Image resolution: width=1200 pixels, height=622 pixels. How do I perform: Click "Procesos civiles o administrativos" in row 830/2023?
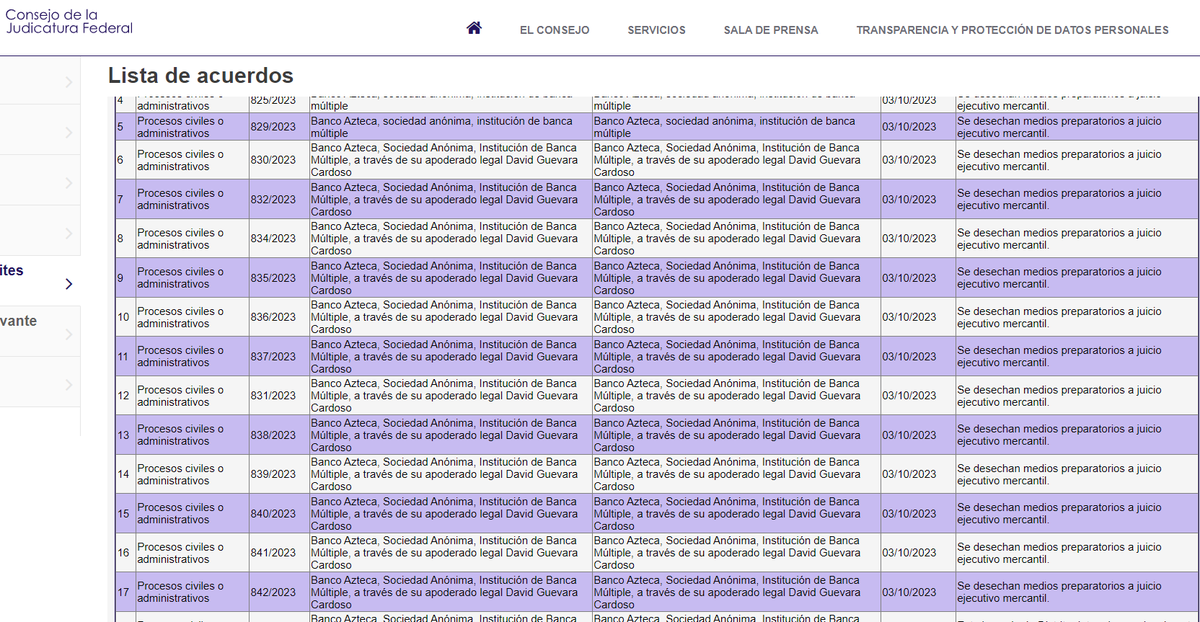pos(181,160)
